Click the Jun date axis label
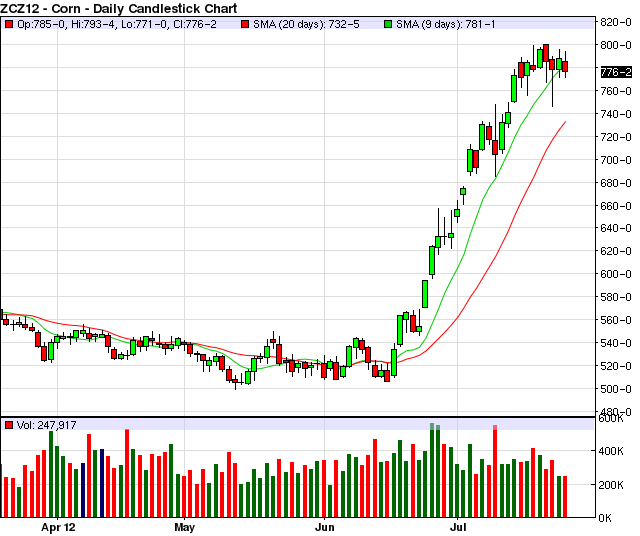The width and height of the screenshot is (640, 536). point(324,527)
